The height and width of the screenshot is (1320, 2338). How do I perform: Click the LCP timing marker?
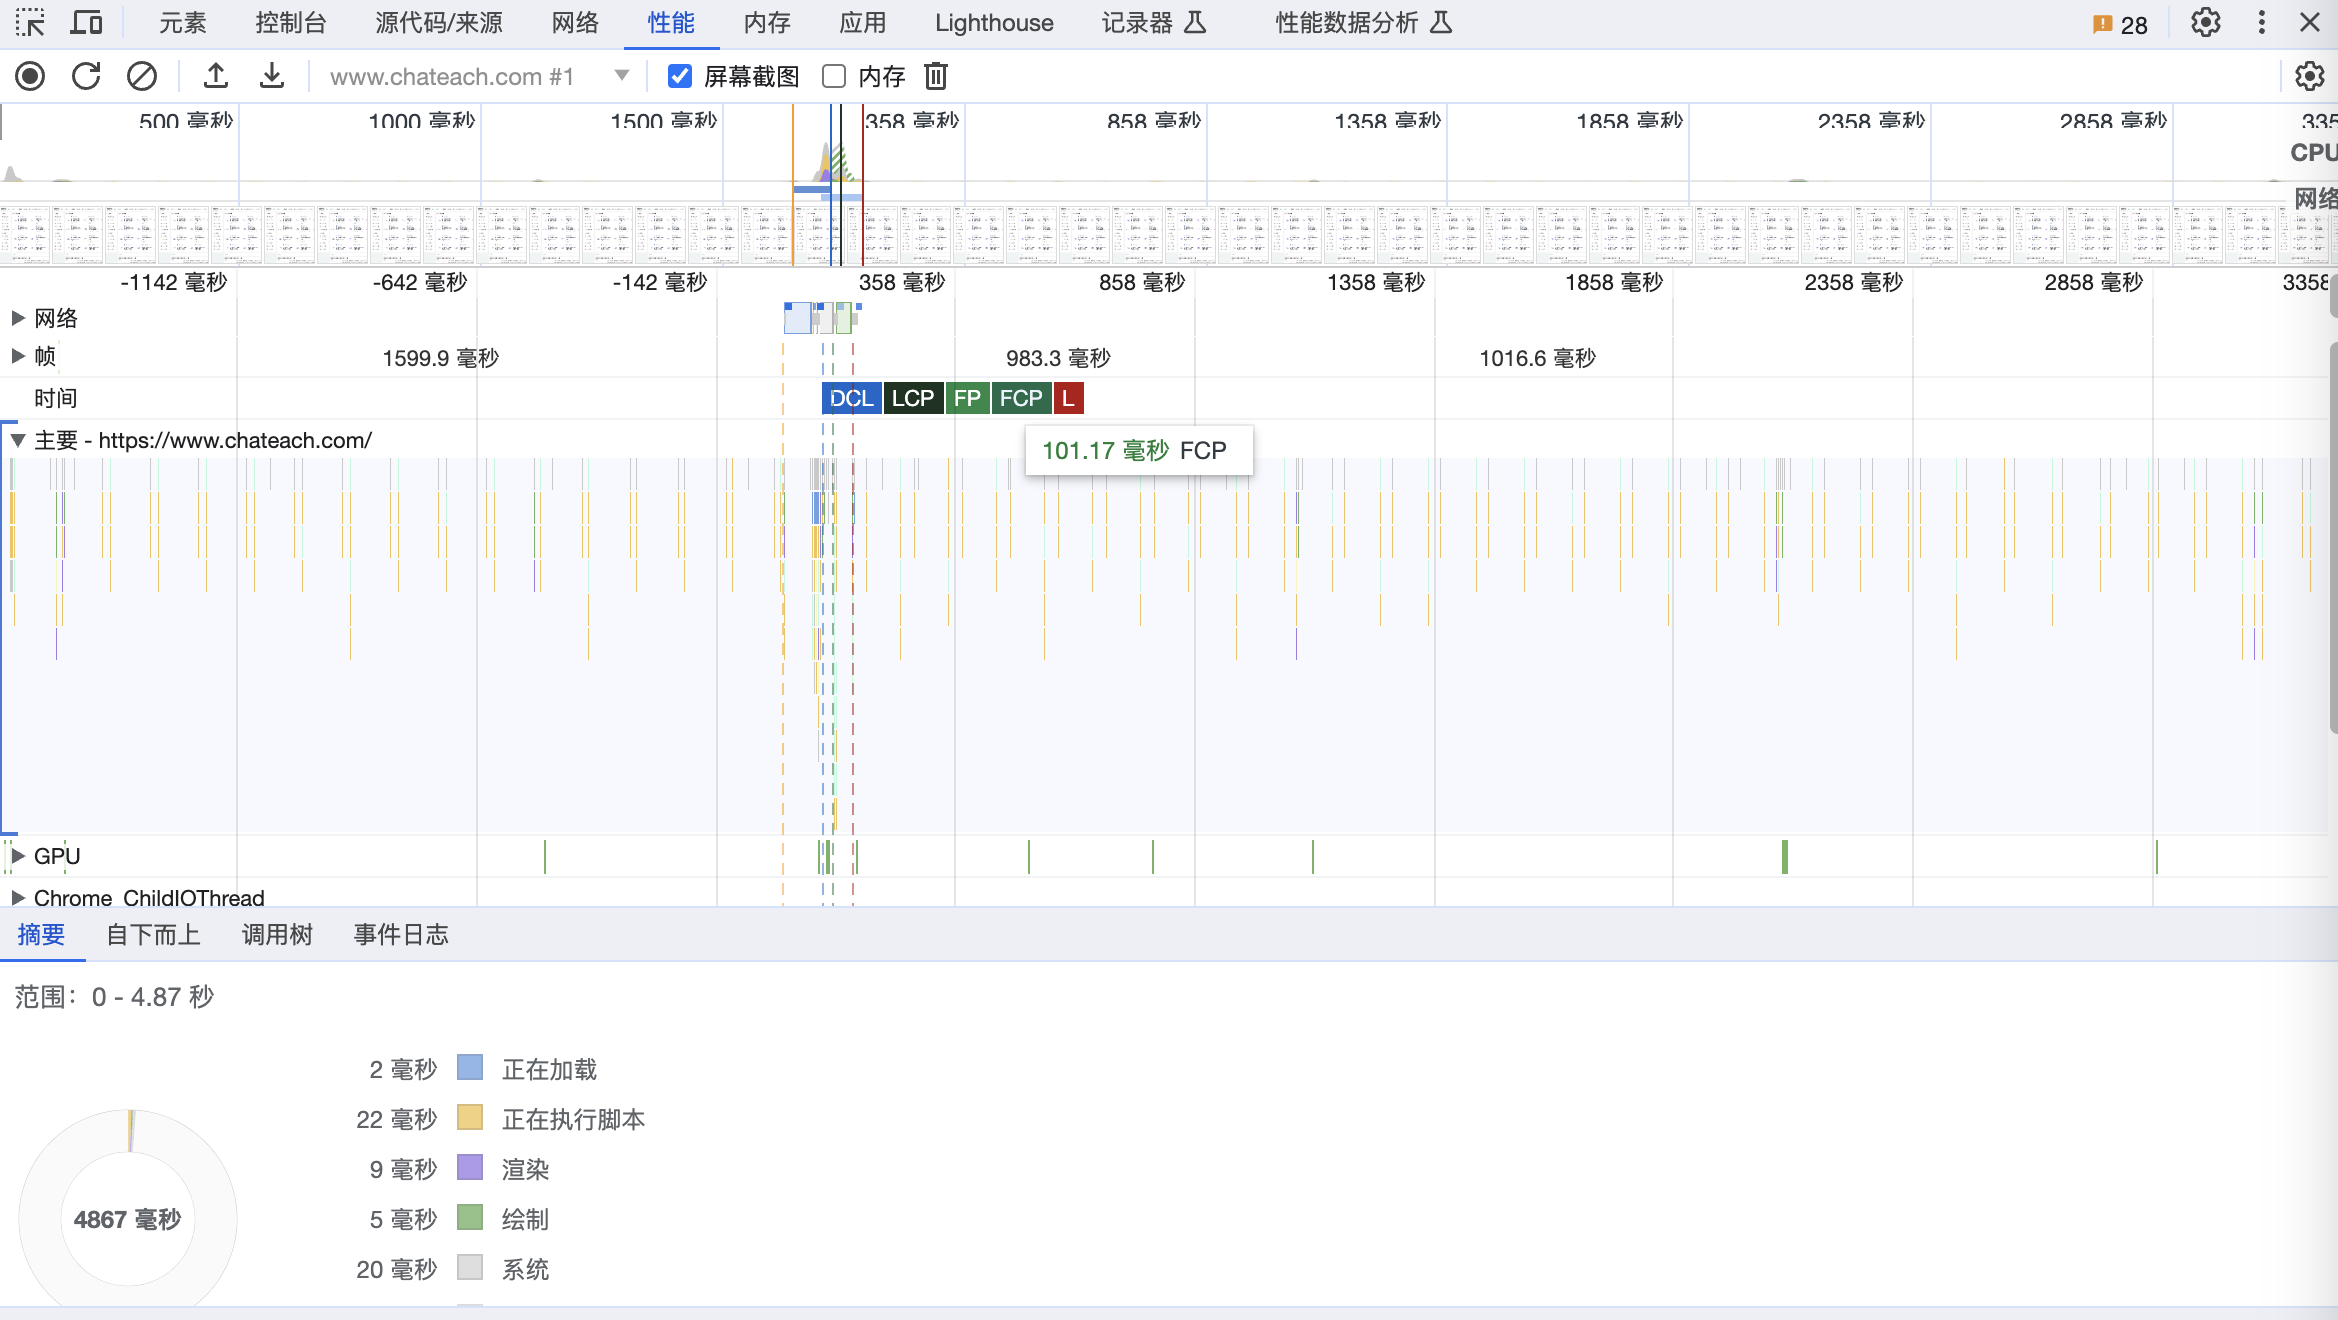point(910,398)
